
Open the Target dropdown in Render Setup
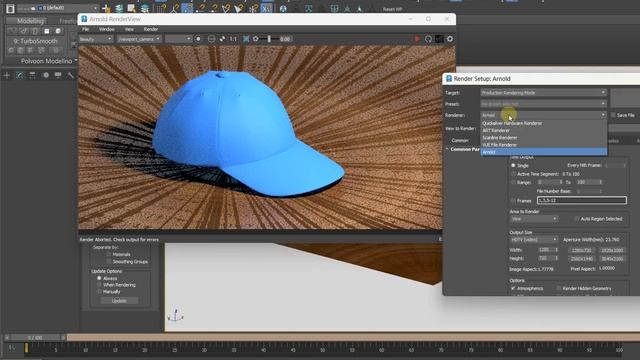tap(543, 93)
